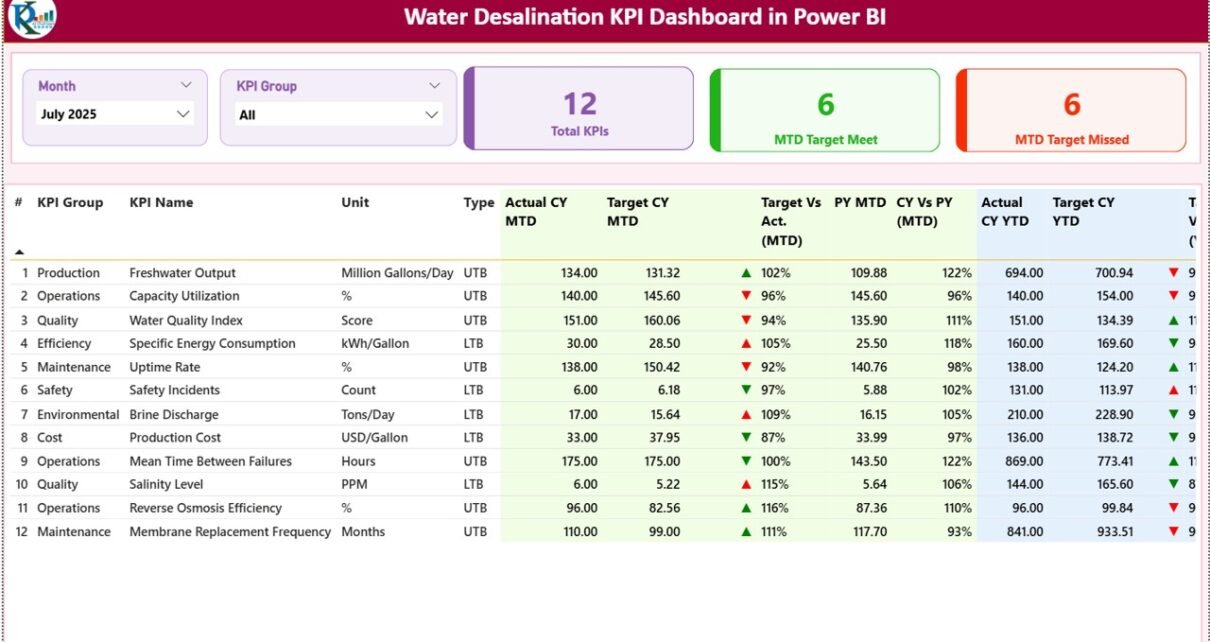Image resolution: width=1210 pixels, height=642 pixels.
Task: Select the MTD Target Meet card
Action: (825, 110)
